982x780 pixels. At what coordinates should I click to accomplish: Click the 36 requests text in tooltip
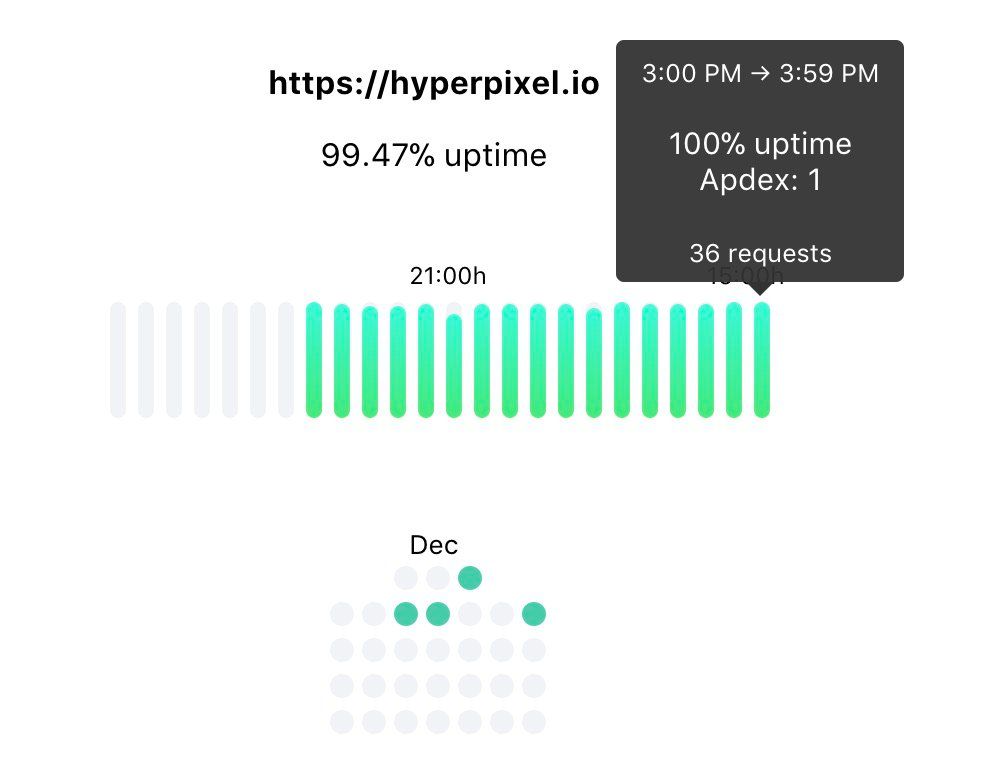760,253
